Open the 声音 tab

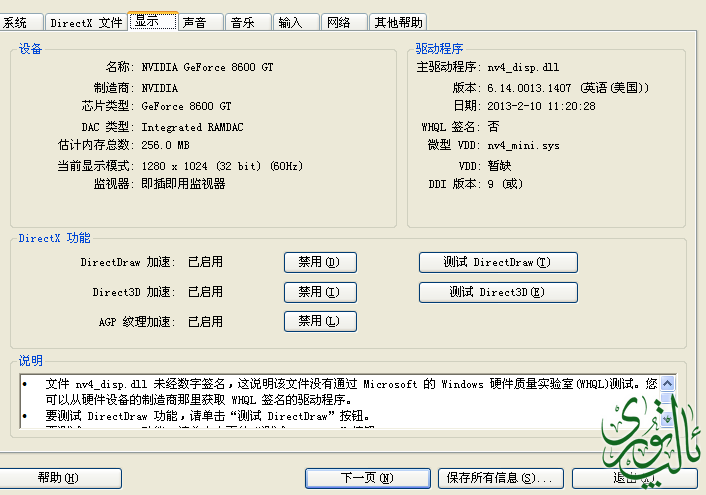point(201,23)
